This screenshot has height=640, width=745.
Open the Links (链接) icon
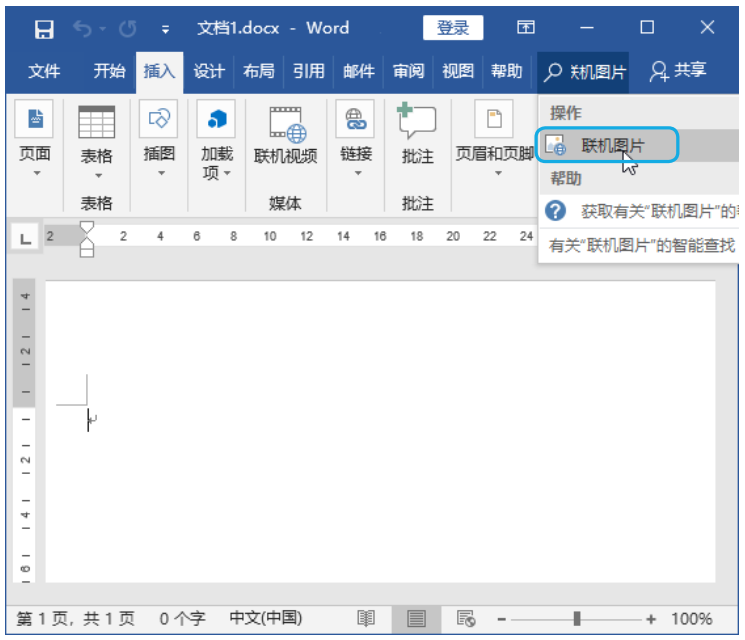[x=355, y=134]
